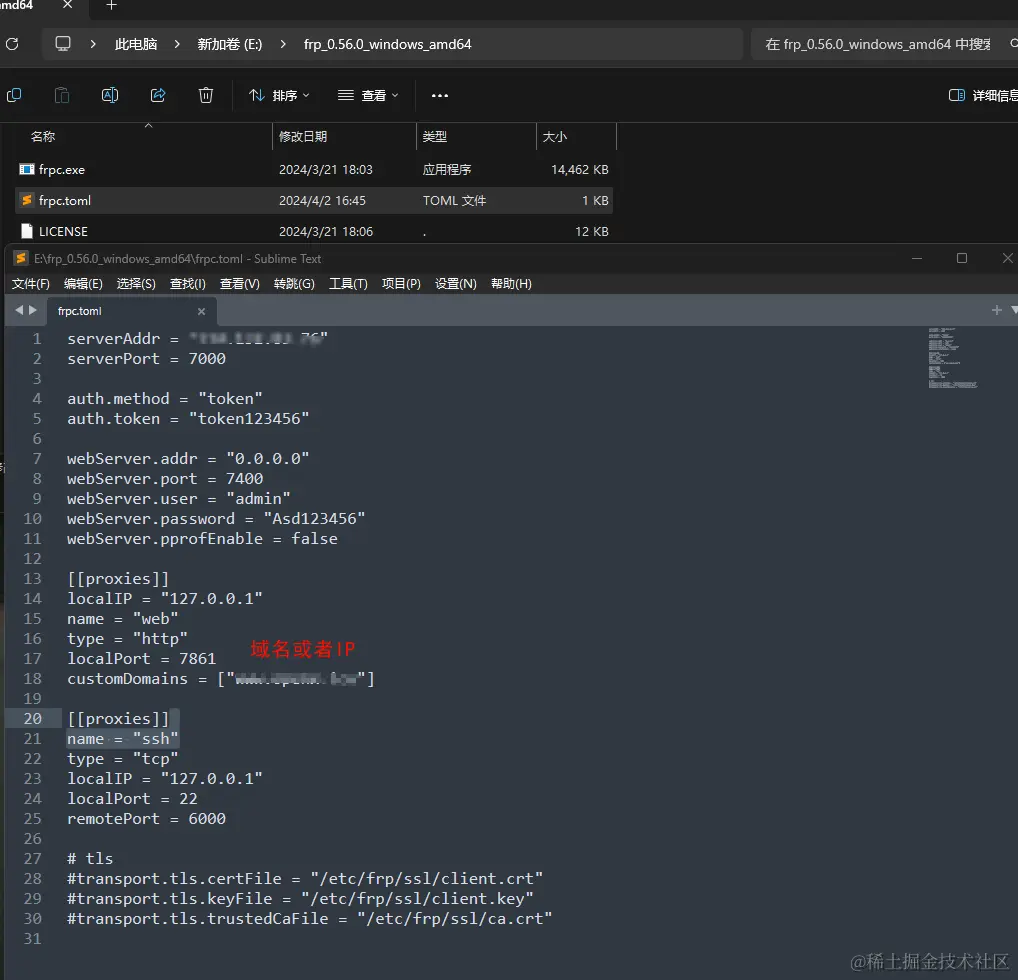Screen dimensions: 1018x980
Task: Click the type = "tcp" line
Action: click(x=123, y=759)
